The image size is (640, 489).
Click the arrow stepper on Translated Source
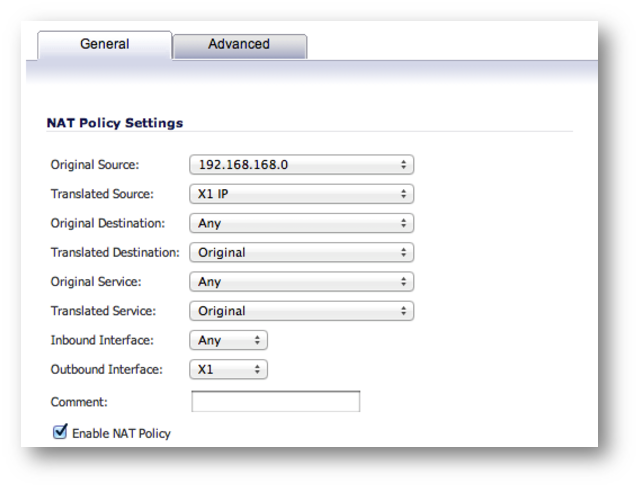[404, 194]
